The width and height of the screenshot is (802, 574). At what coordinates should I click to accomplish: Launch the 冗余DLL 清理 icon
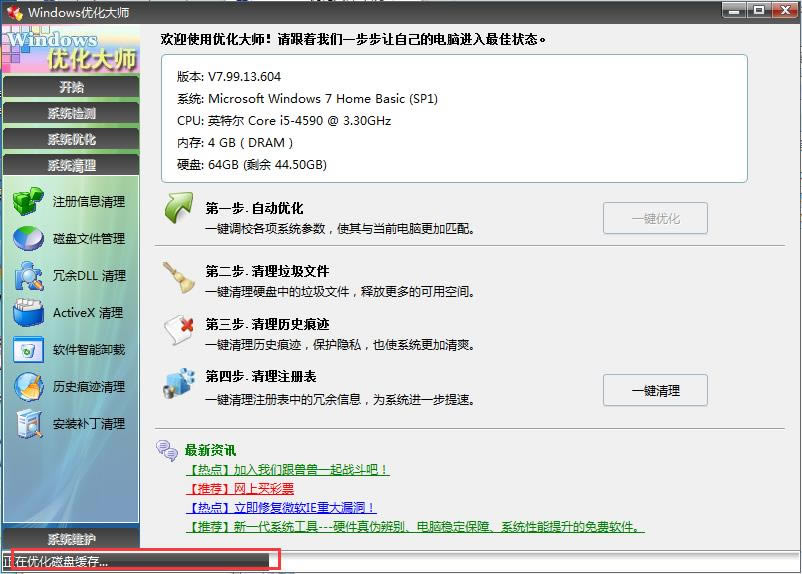[28, 275]
